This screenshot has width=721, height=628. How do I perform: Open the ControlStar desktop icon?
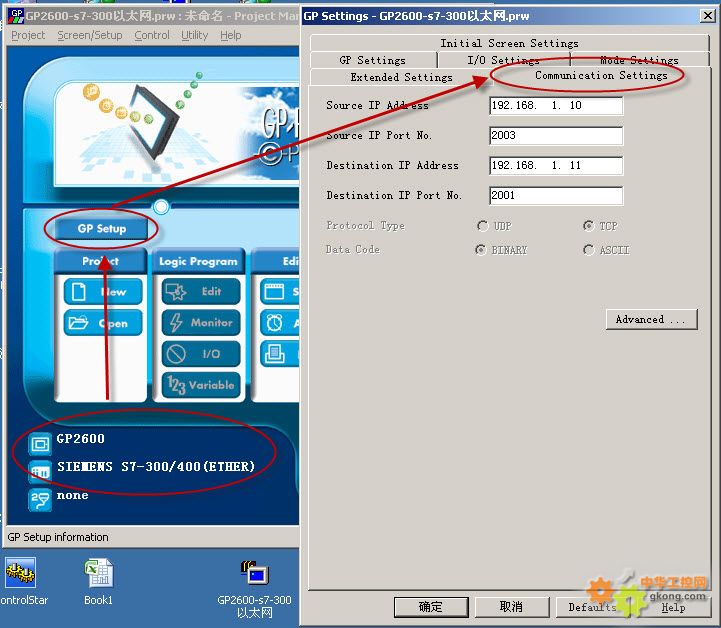click(x=20, y=575)
